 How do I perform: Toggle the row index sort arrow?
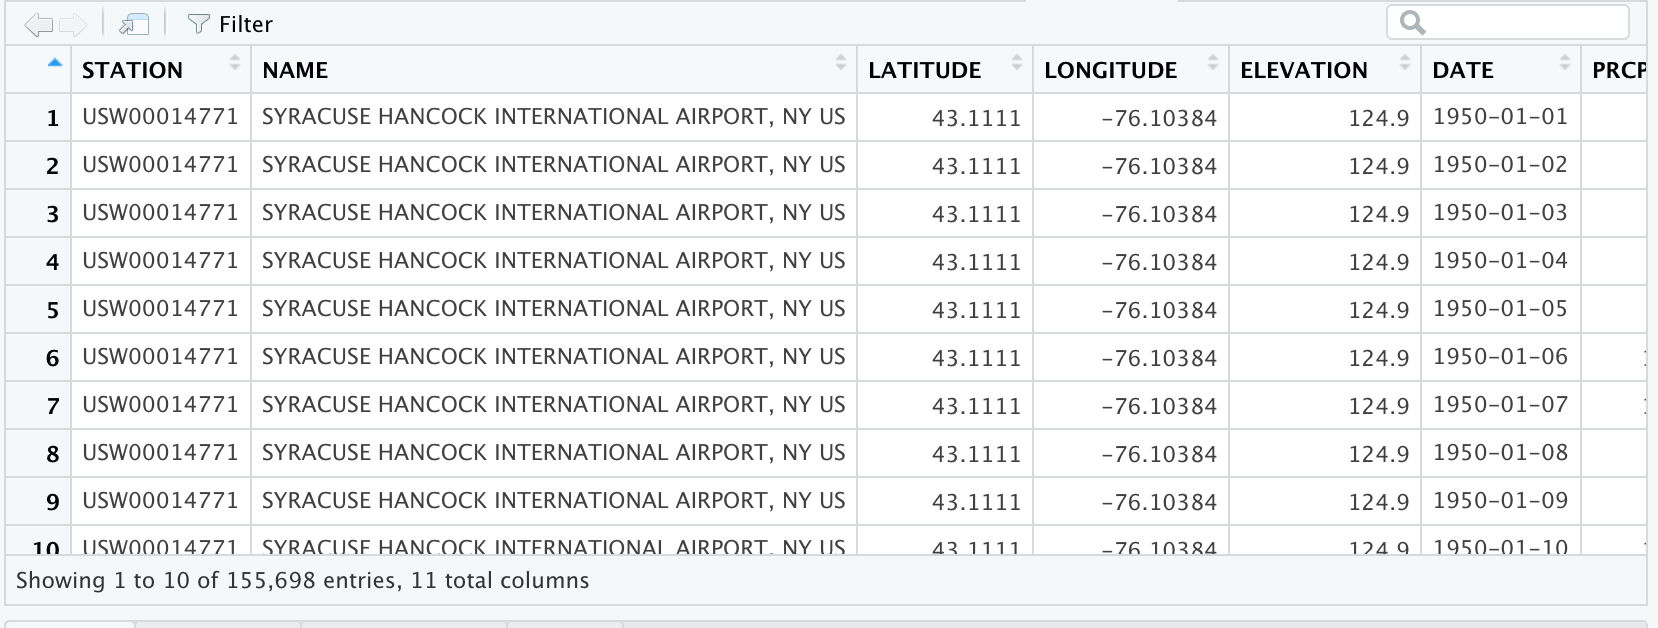55,63
